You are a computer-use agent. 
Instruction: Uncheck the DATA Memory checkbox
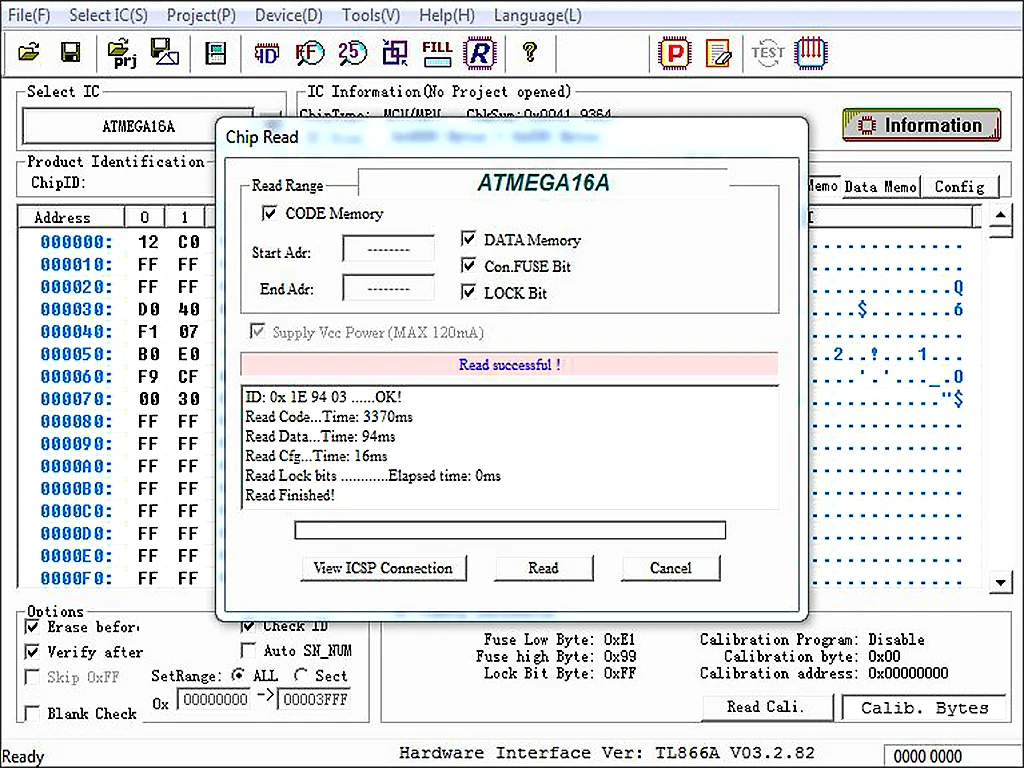468,239
